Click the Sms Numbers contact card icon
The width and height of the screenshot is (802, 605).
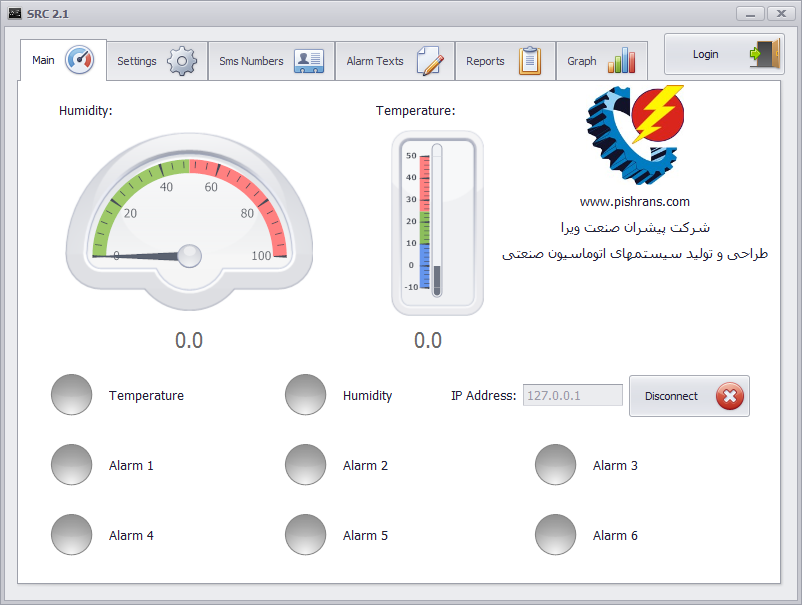pos(309,61)
